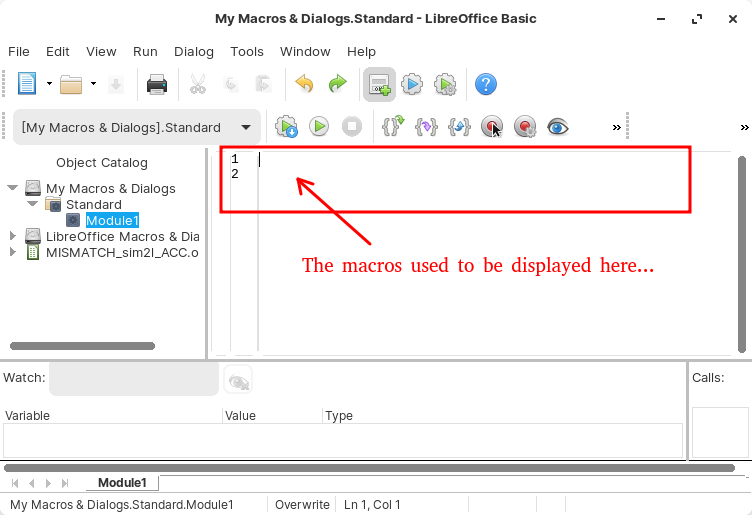Click the Print icon in toolbar

[x=156, y=85]
